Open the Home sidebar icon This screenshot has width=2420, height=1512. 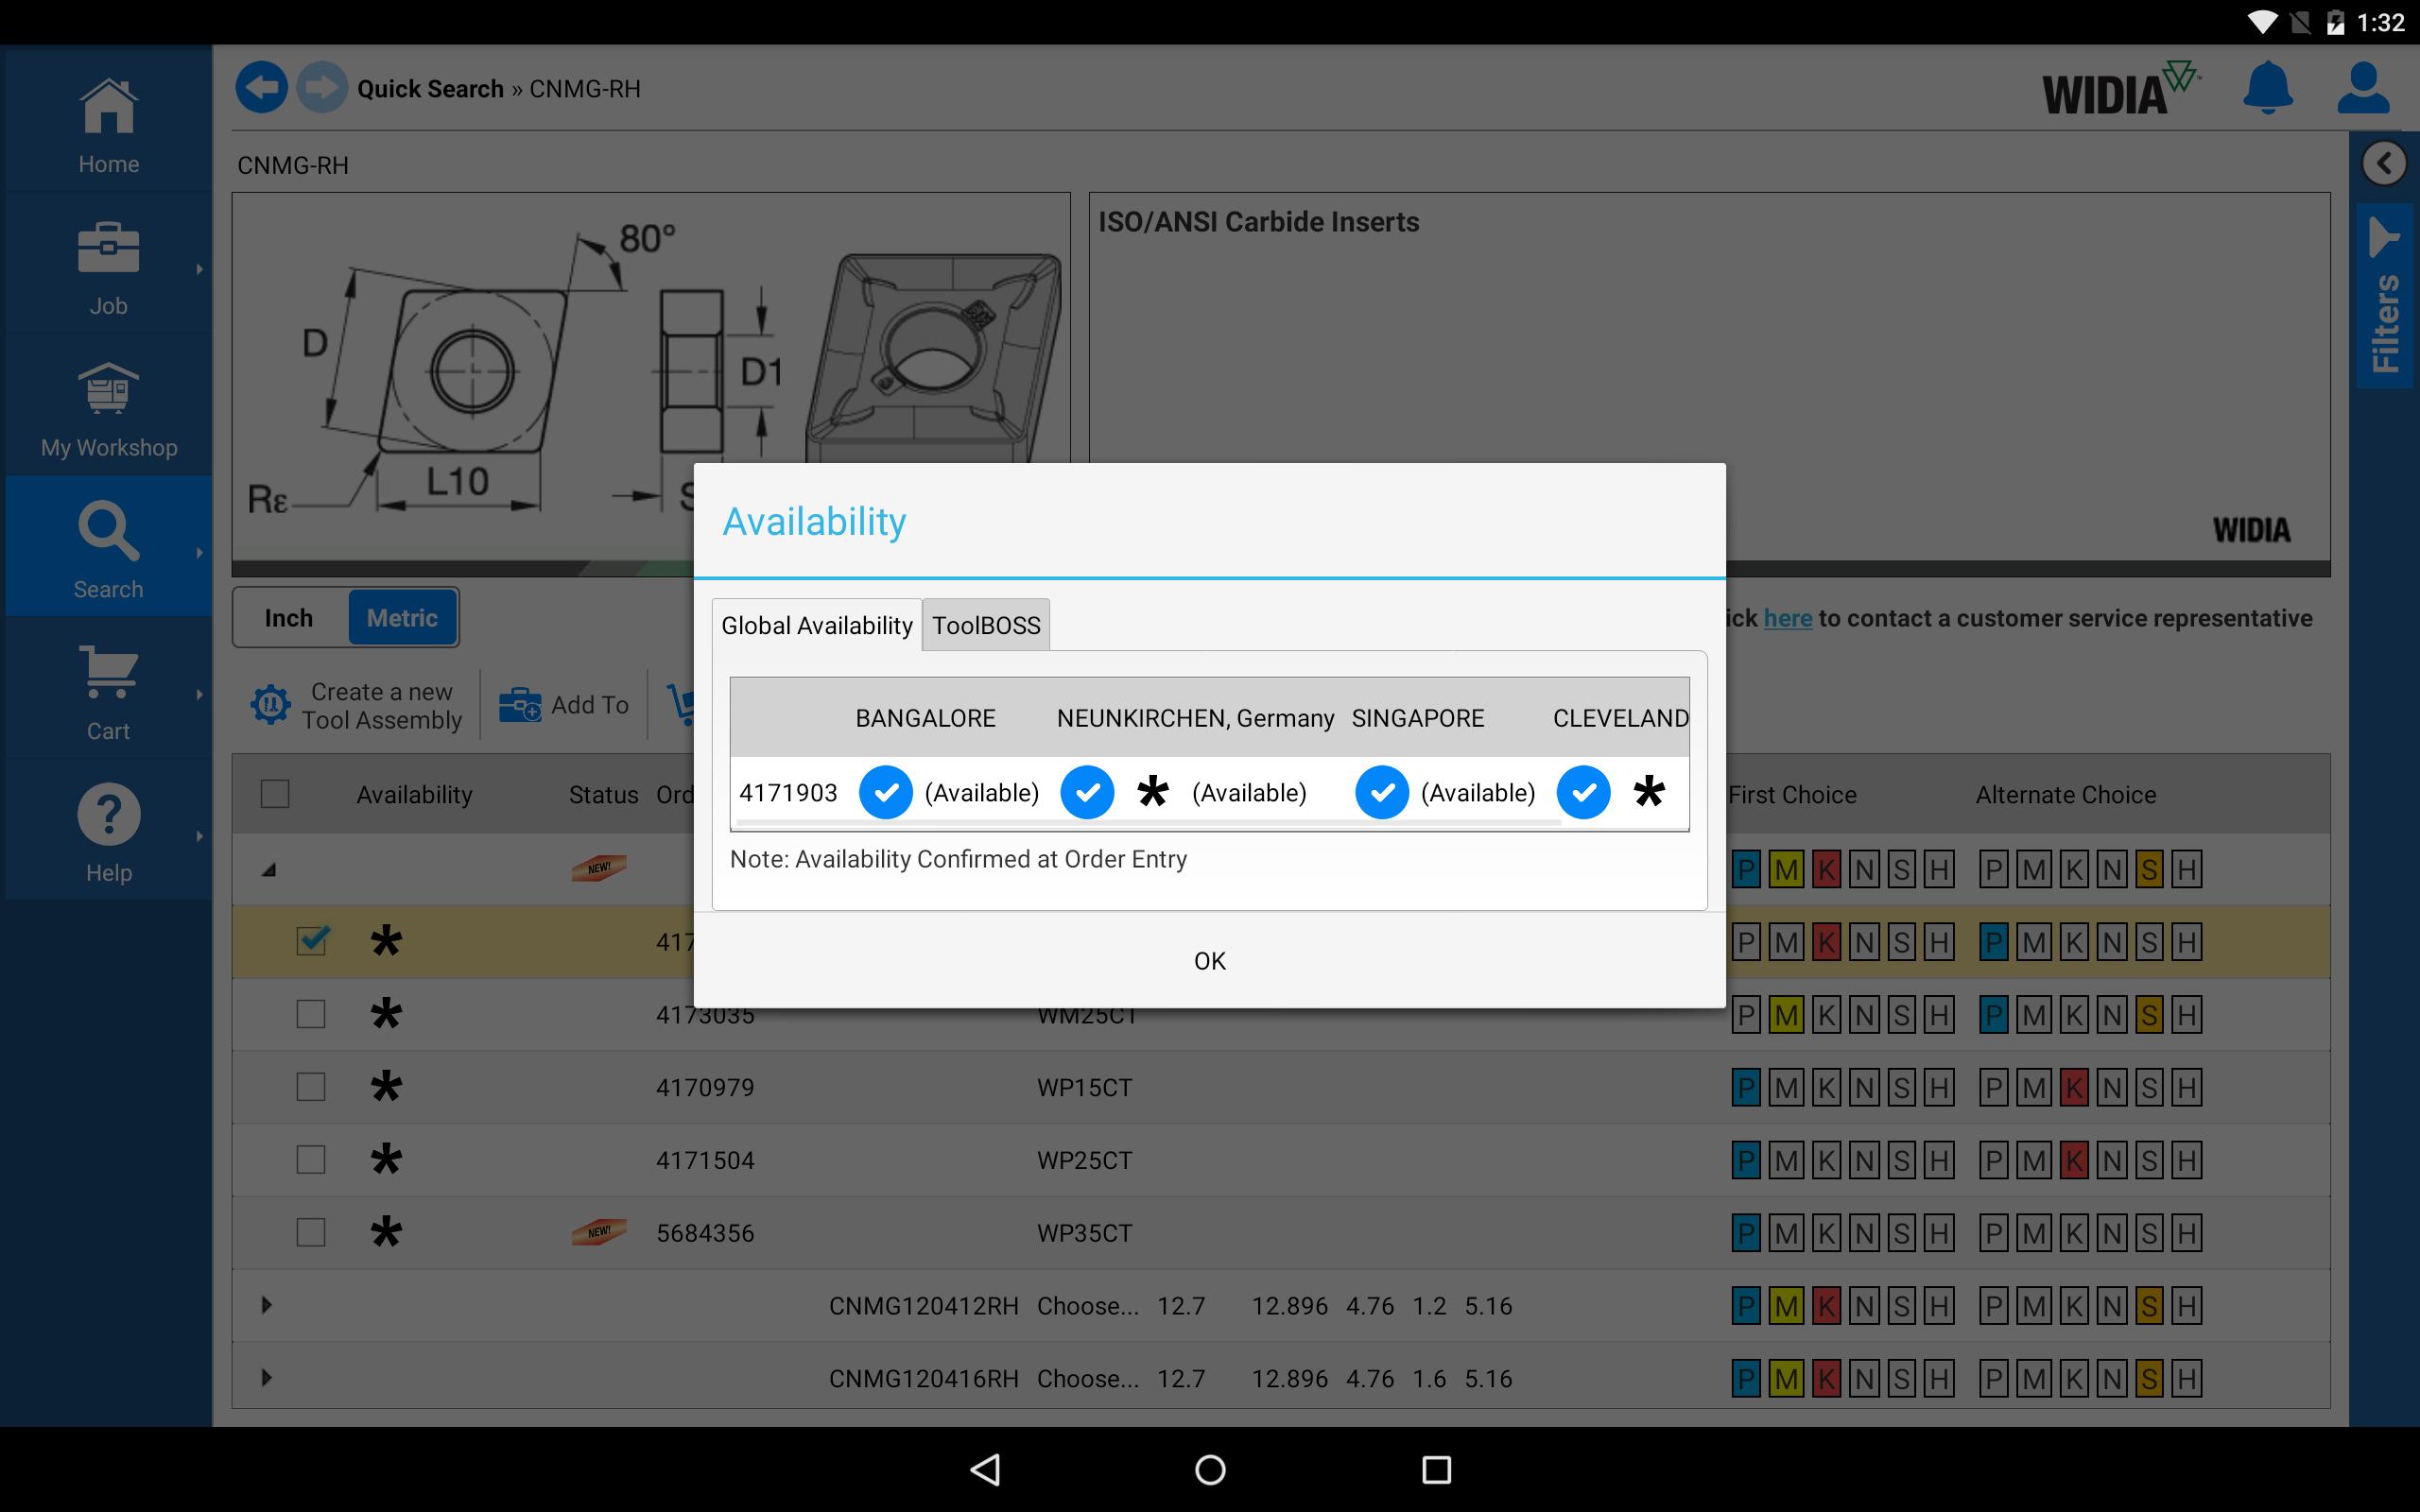click(108, 125)
